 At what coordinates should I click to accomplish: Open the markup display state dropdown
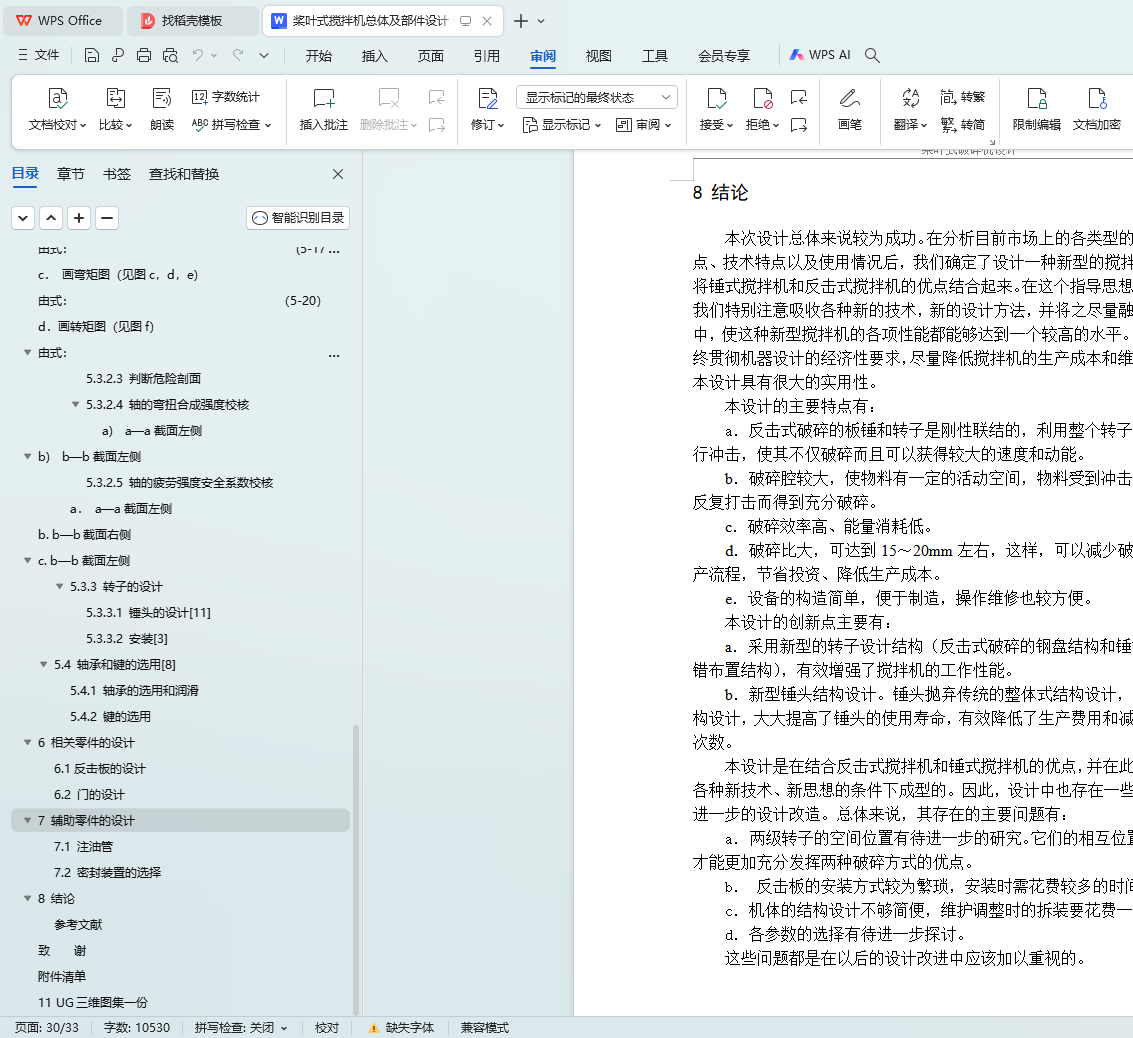[x=597, y=97]
